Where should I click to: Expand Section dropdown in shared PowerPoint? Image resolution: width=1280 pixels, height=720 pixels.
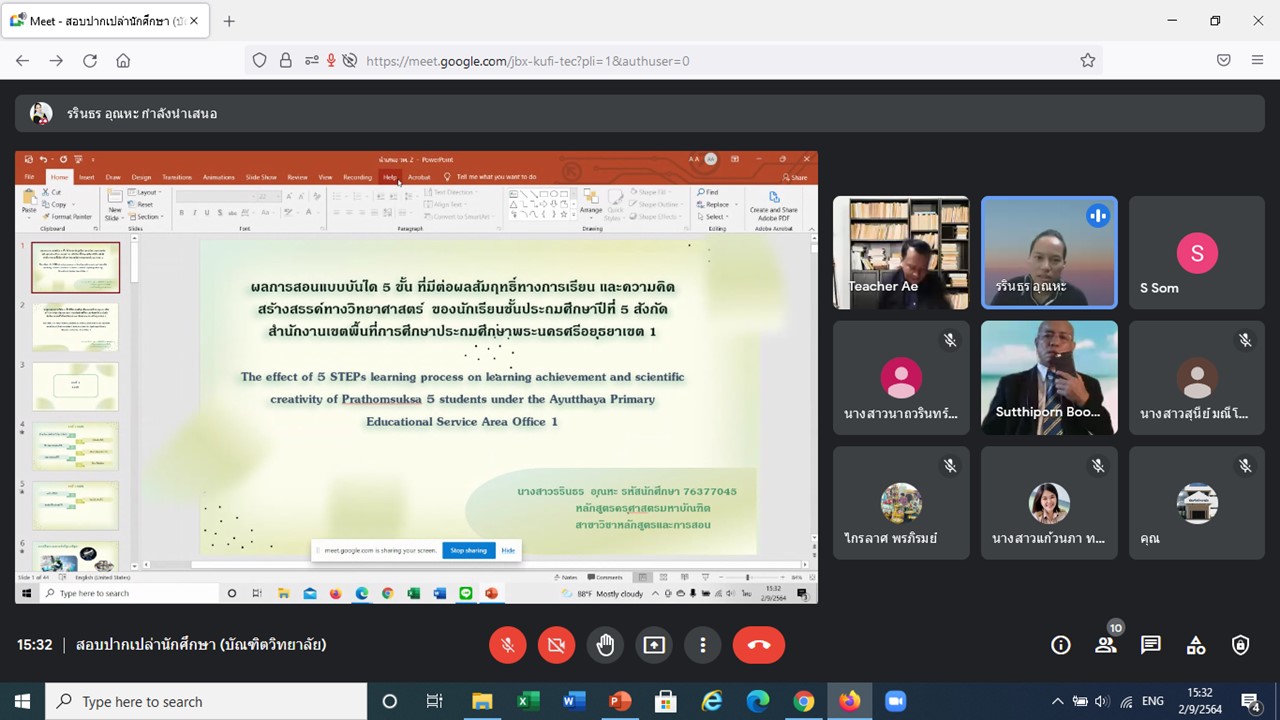(x=147, y=216)
